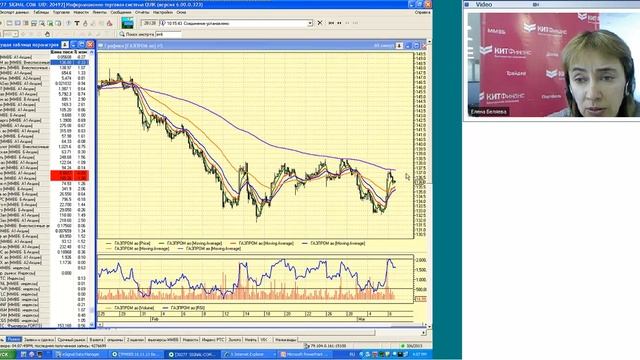
Task: Click the red triangle alert toolbar icon
Action: pyautogui.click(x=109, y=23)
